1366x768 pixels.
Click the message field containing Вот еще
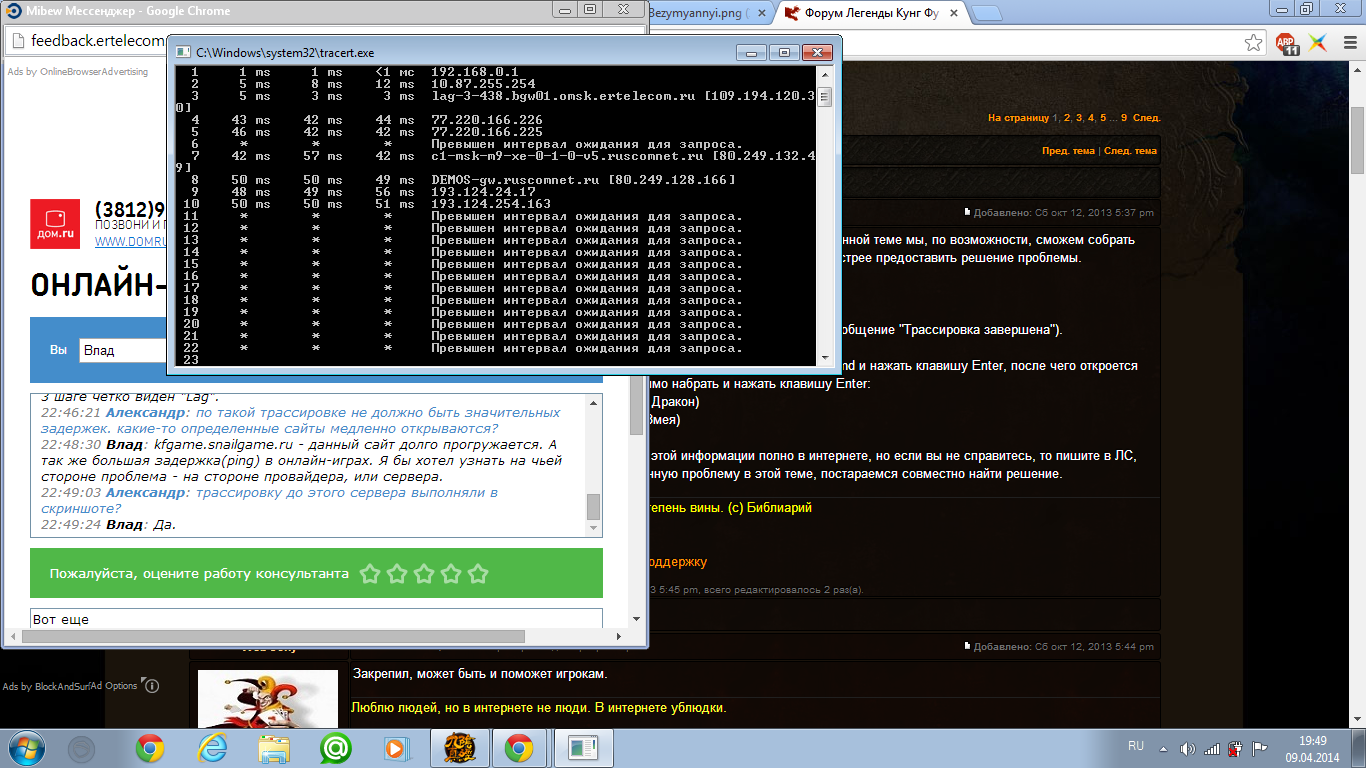coord(316,619)
